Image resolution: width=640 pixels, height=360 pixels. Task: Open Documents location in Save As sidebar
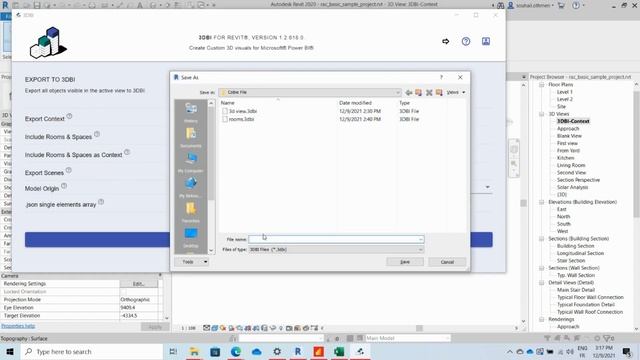tap(191, 137)
